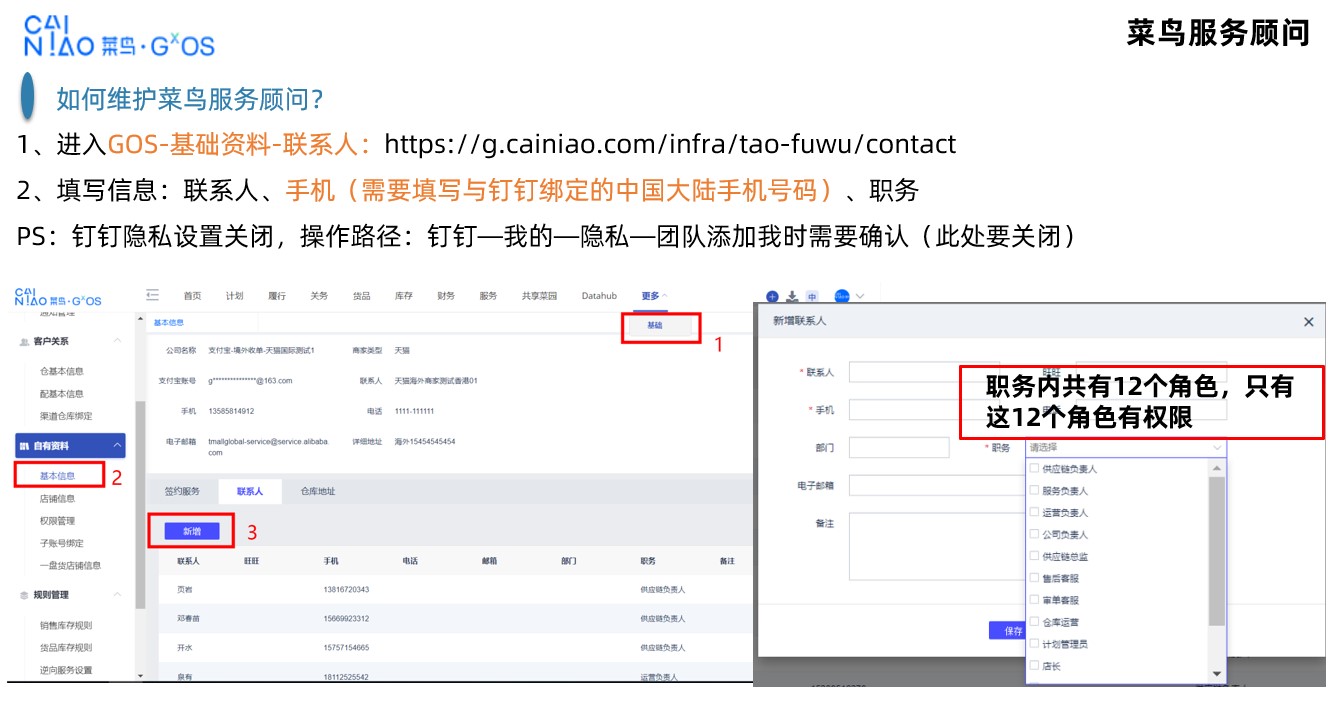The width and height of the screenshot is (1344, 708).
Task: Click the 保存 button in the dialog
Action: click(x=1008, y=631)
